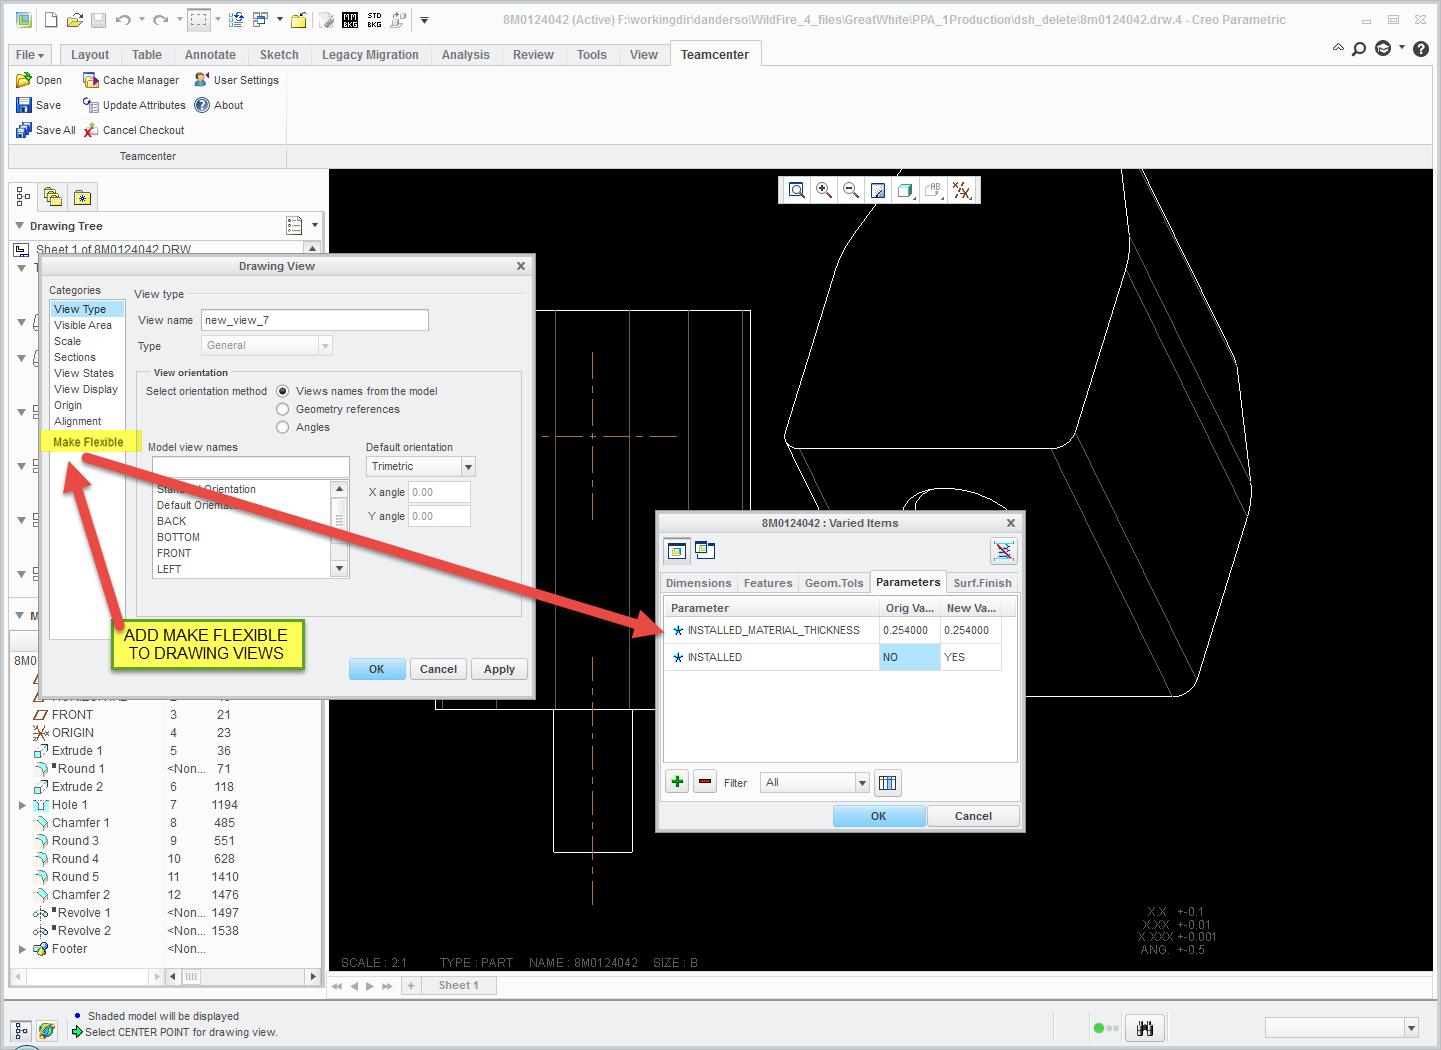
Task: Click red minus to remove varied item
Action: pos(705,782)
